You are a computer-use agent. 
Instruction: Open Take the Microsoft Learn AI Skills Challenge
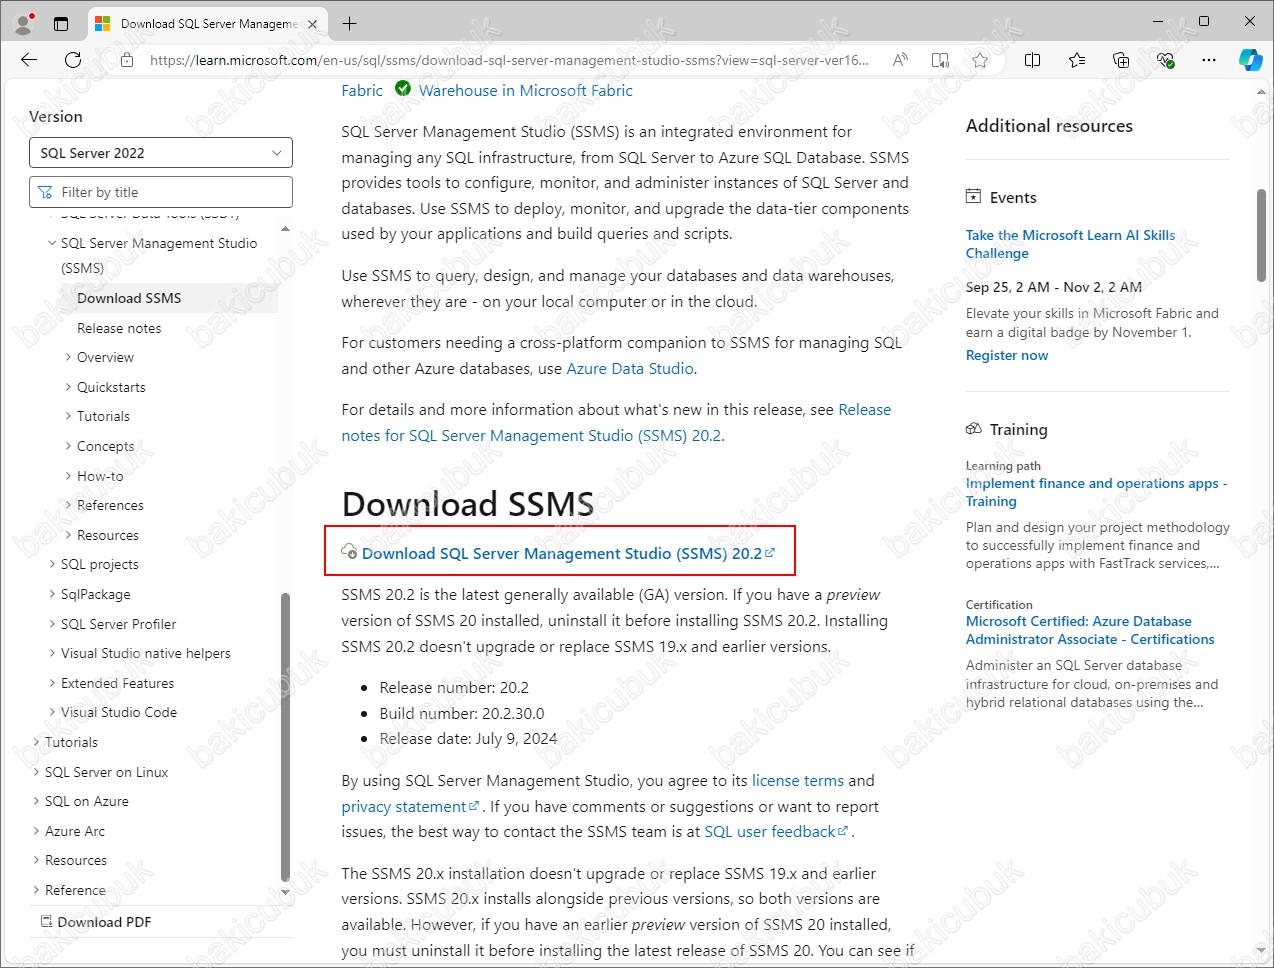coord(1070,244)
